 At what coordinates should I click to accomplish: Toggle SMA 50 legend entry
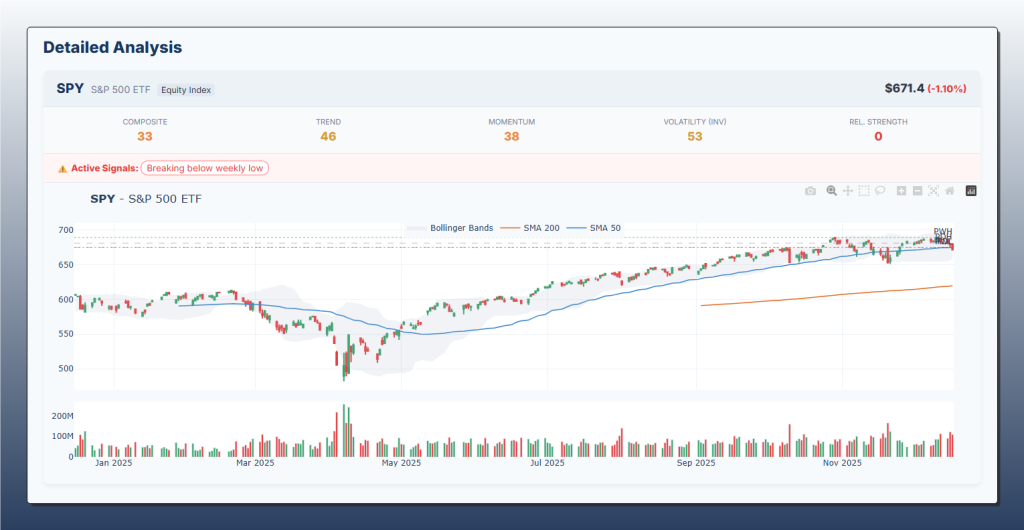pyautogui.click(x=594, y=228)
